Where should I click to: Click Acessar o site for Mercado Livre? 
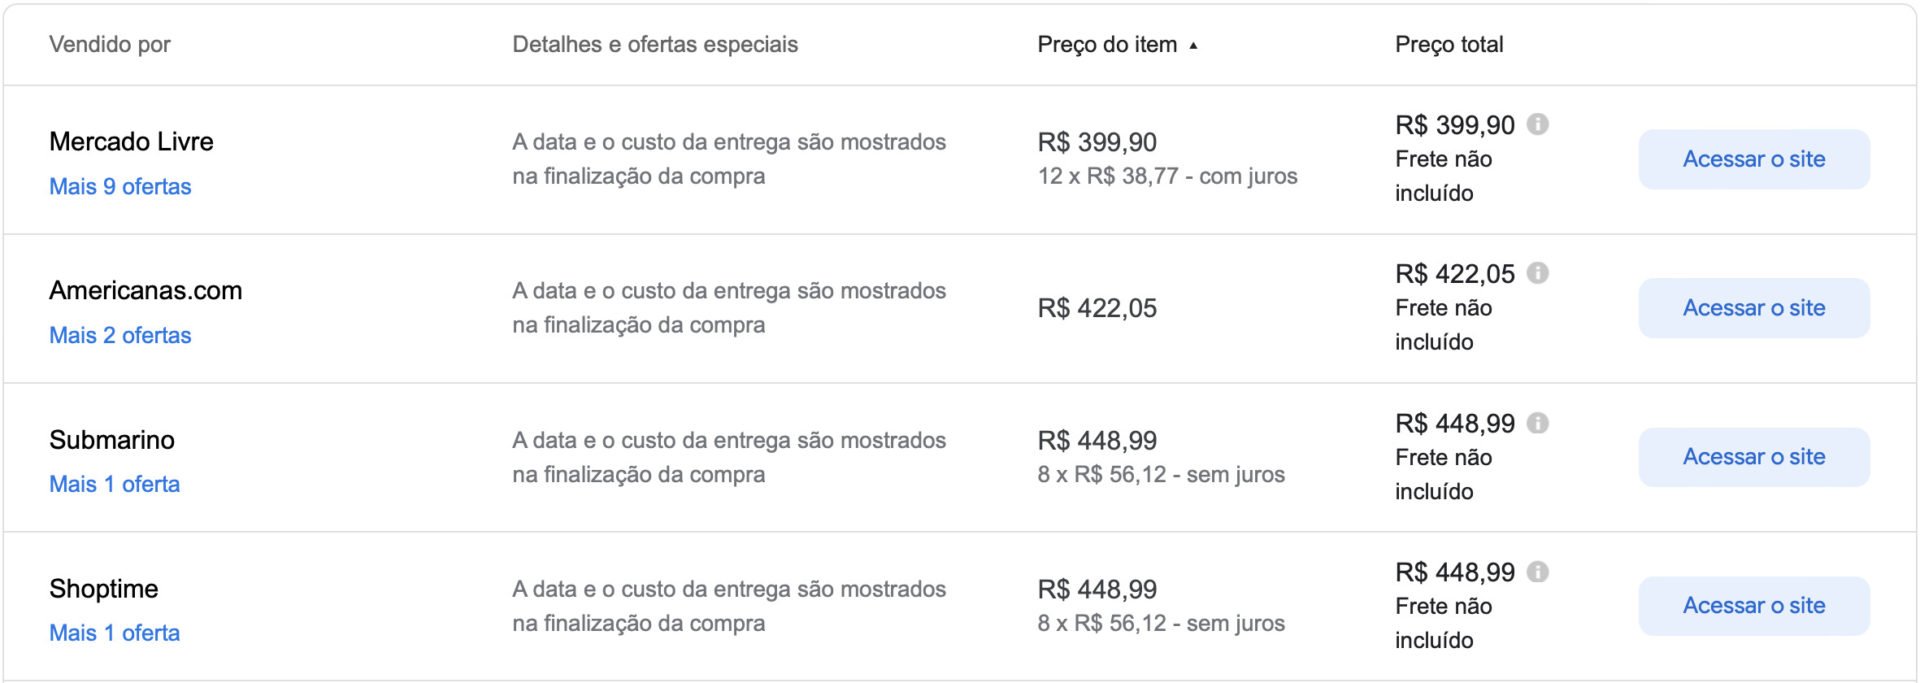click(1754, 159)
